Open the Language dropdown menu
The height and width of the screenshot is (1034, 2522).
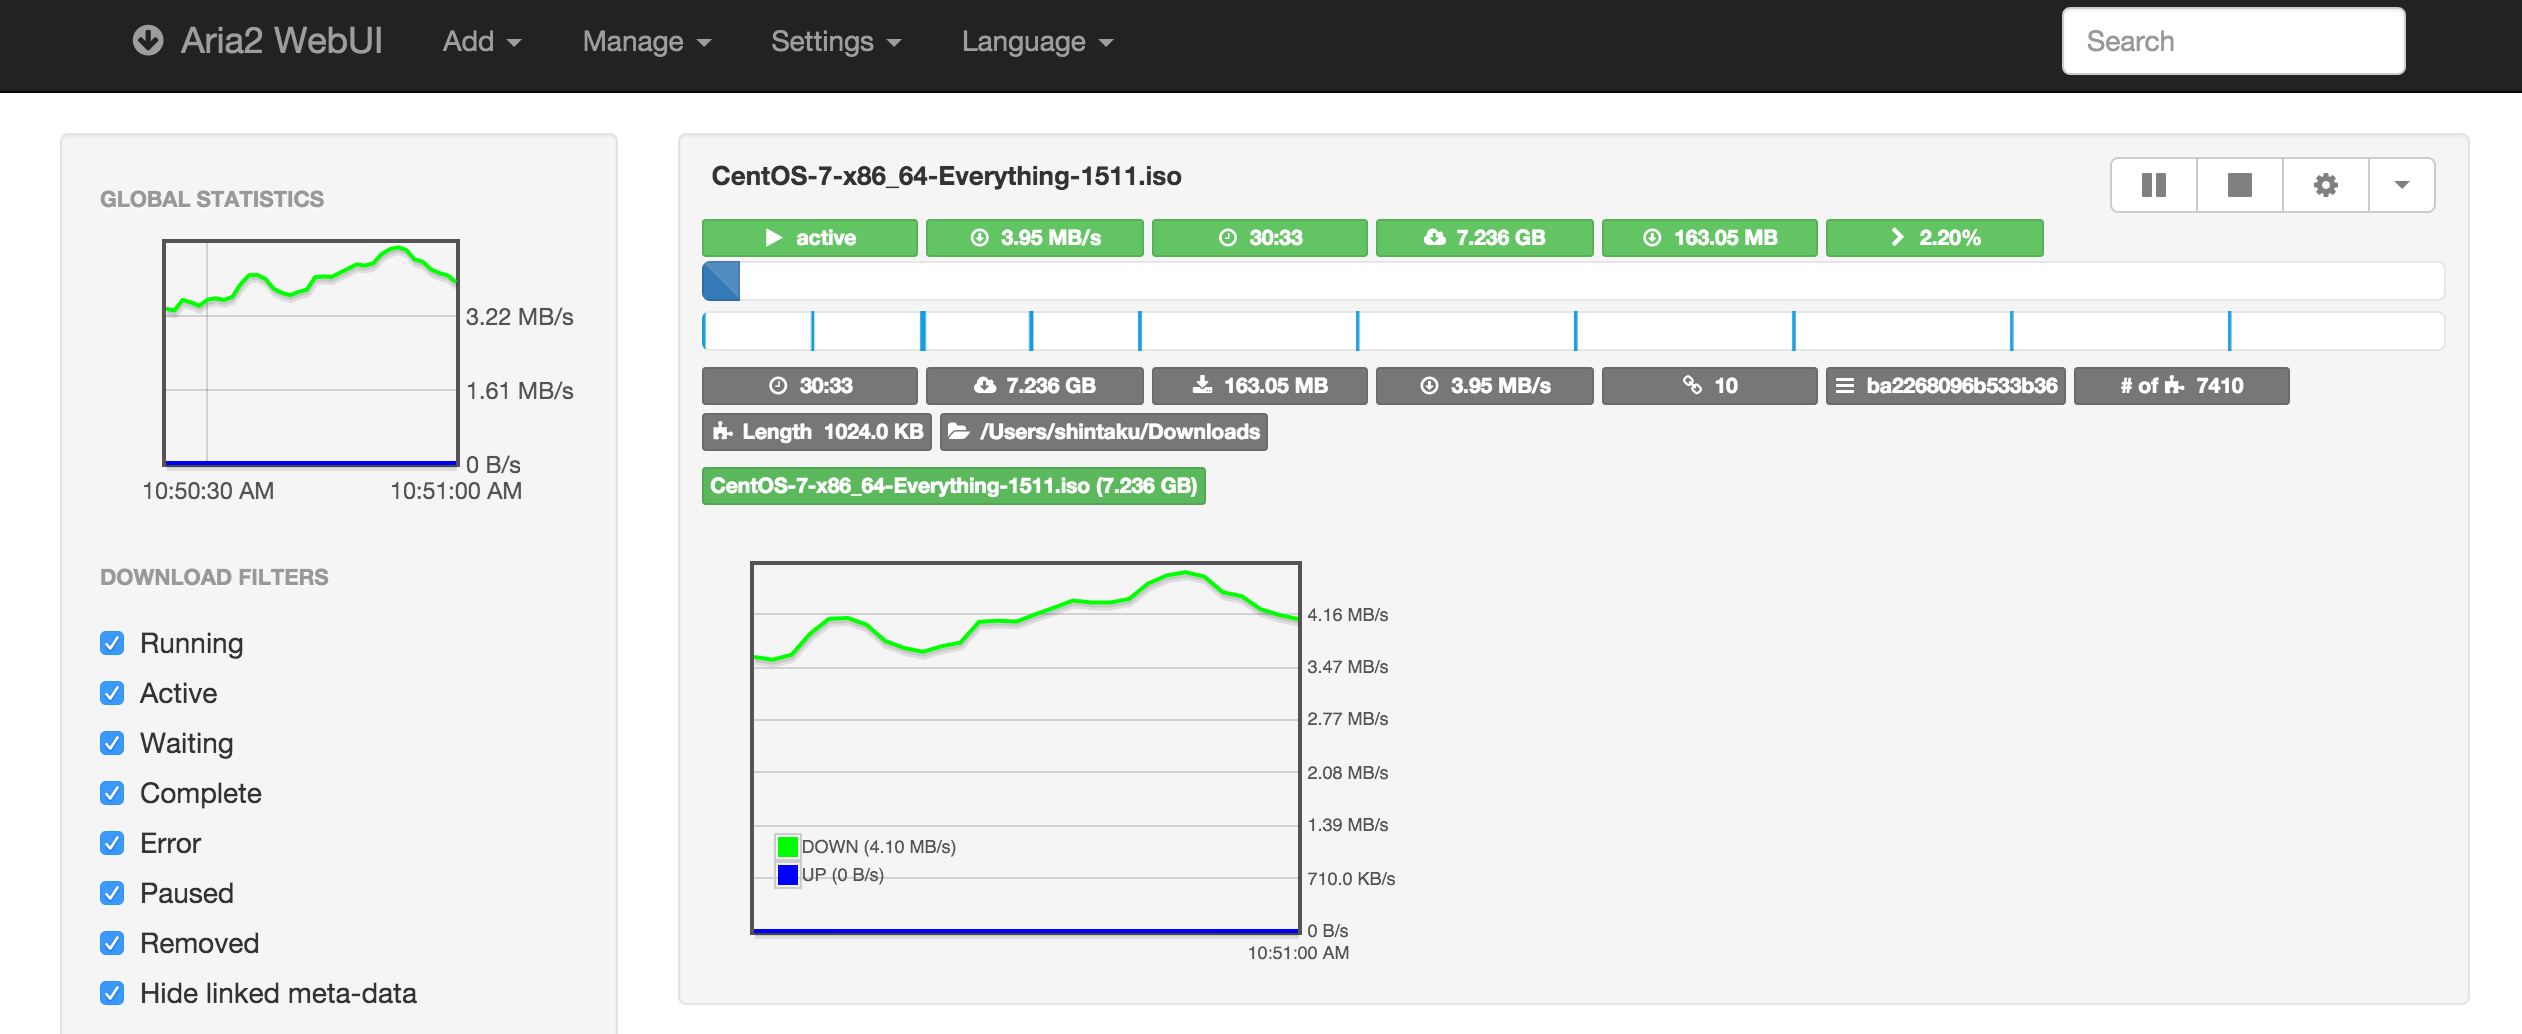[1037, 42]
